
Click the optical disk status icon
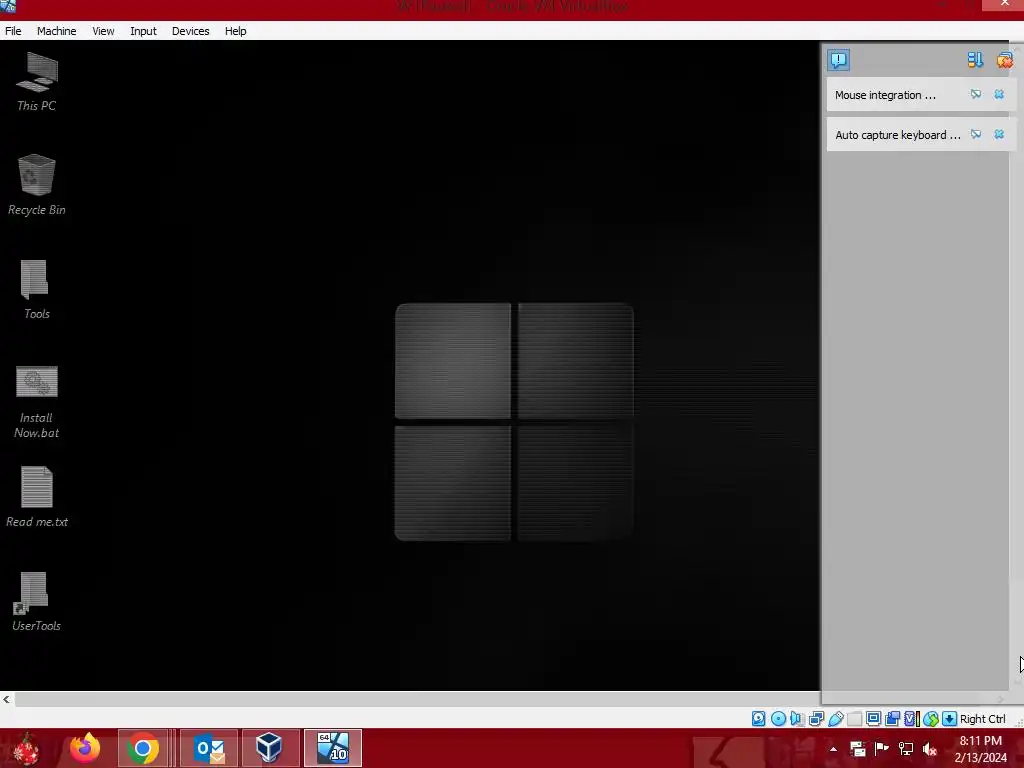[x=778, y=719]
